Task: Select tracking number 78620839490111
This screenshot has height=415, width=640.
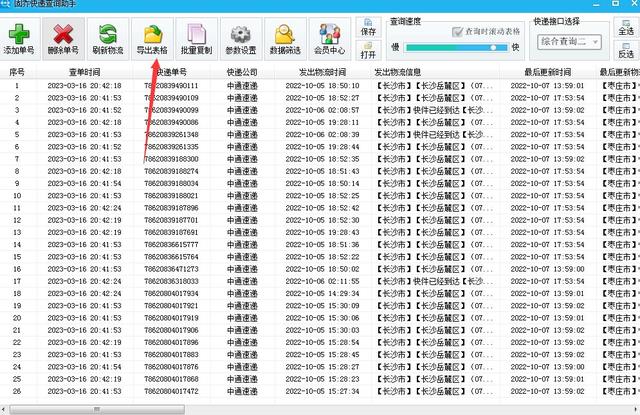Action: click(x=171, y=86)
